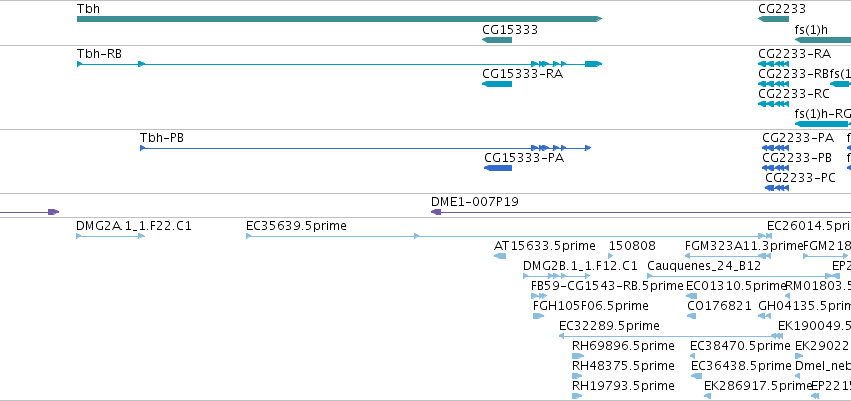The image size is (851, 401).
Task: Click the EC36438.5prime label
Action: tap(741, 366)
